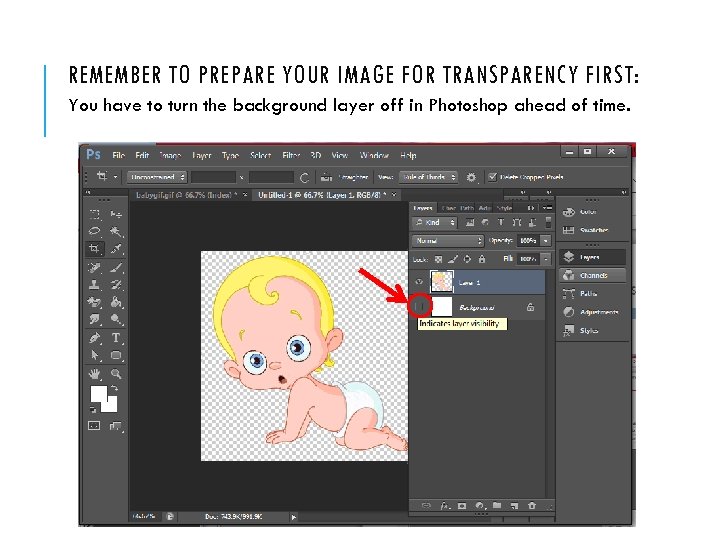Image resolution: width=720 pixels, height=540 pixels.
Task: Select the Spot Healing Brush tool
Action: (95, 268)
